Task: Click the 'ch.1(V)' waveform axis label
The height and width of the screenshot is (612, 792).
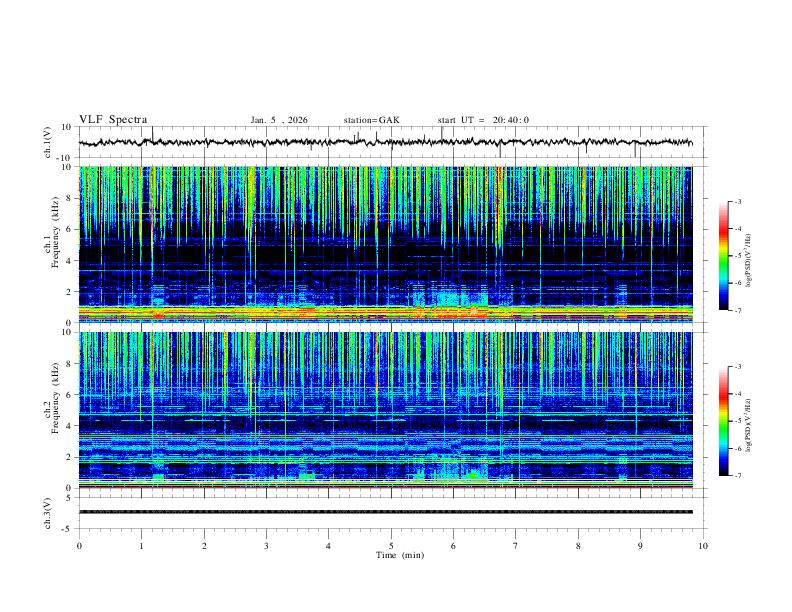Action: tap(48, 142)
